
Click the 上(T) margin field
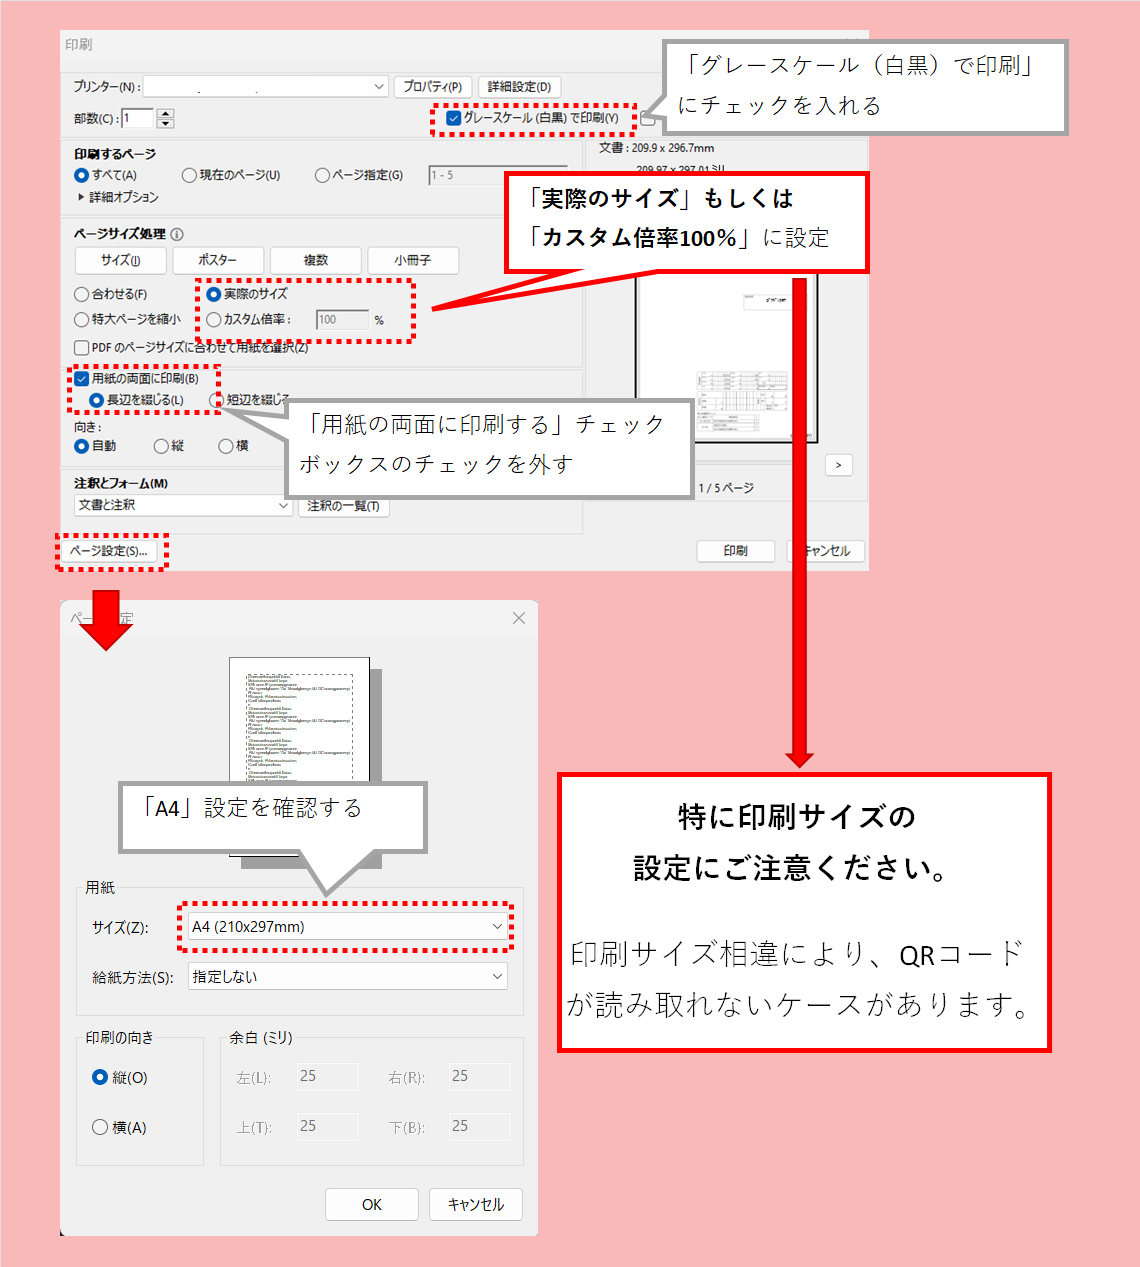(x=327, y=1126)
